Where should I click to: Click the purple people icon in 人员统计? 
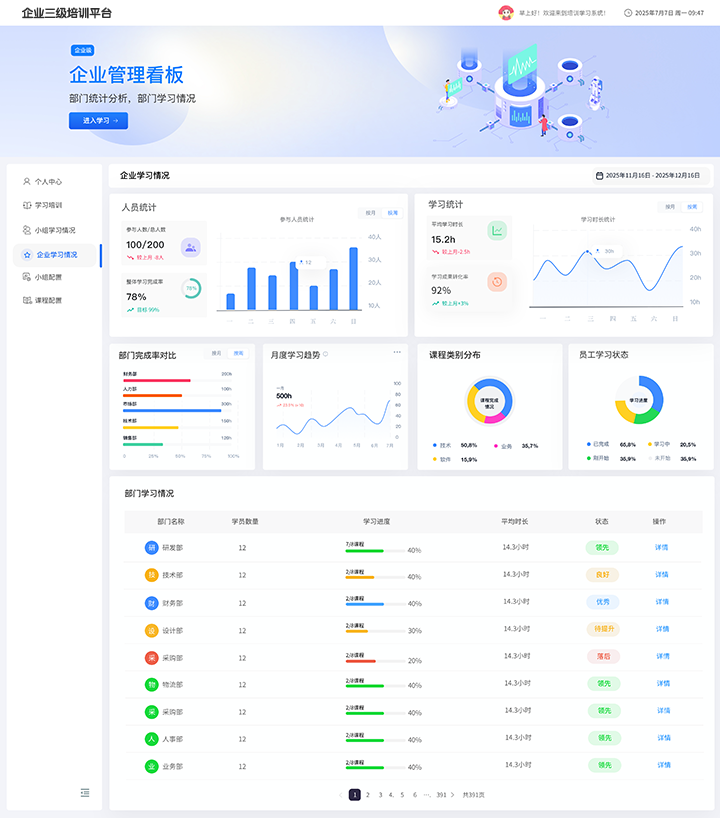(x=190, y=246)
